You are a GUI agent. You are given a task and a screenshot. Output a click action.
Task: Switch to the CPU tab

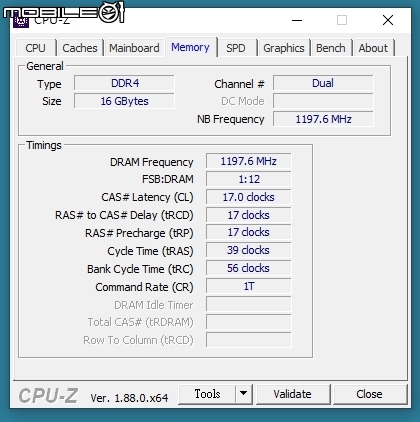(x=35, y=48)
